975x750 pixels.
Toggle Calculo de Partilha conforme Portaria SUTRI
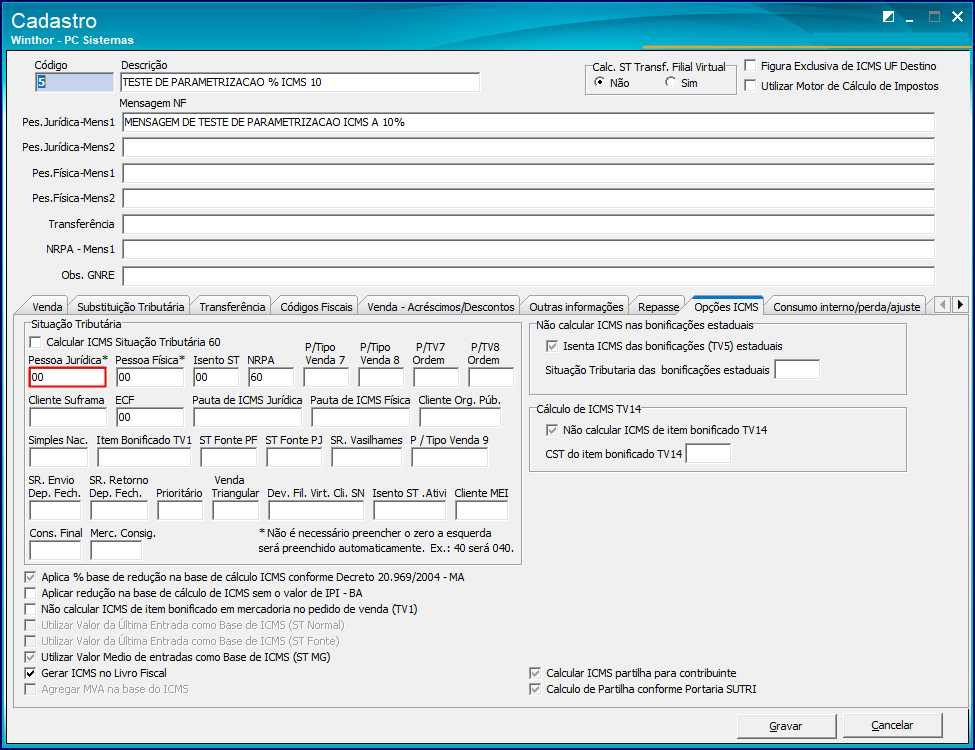(535, 689)
